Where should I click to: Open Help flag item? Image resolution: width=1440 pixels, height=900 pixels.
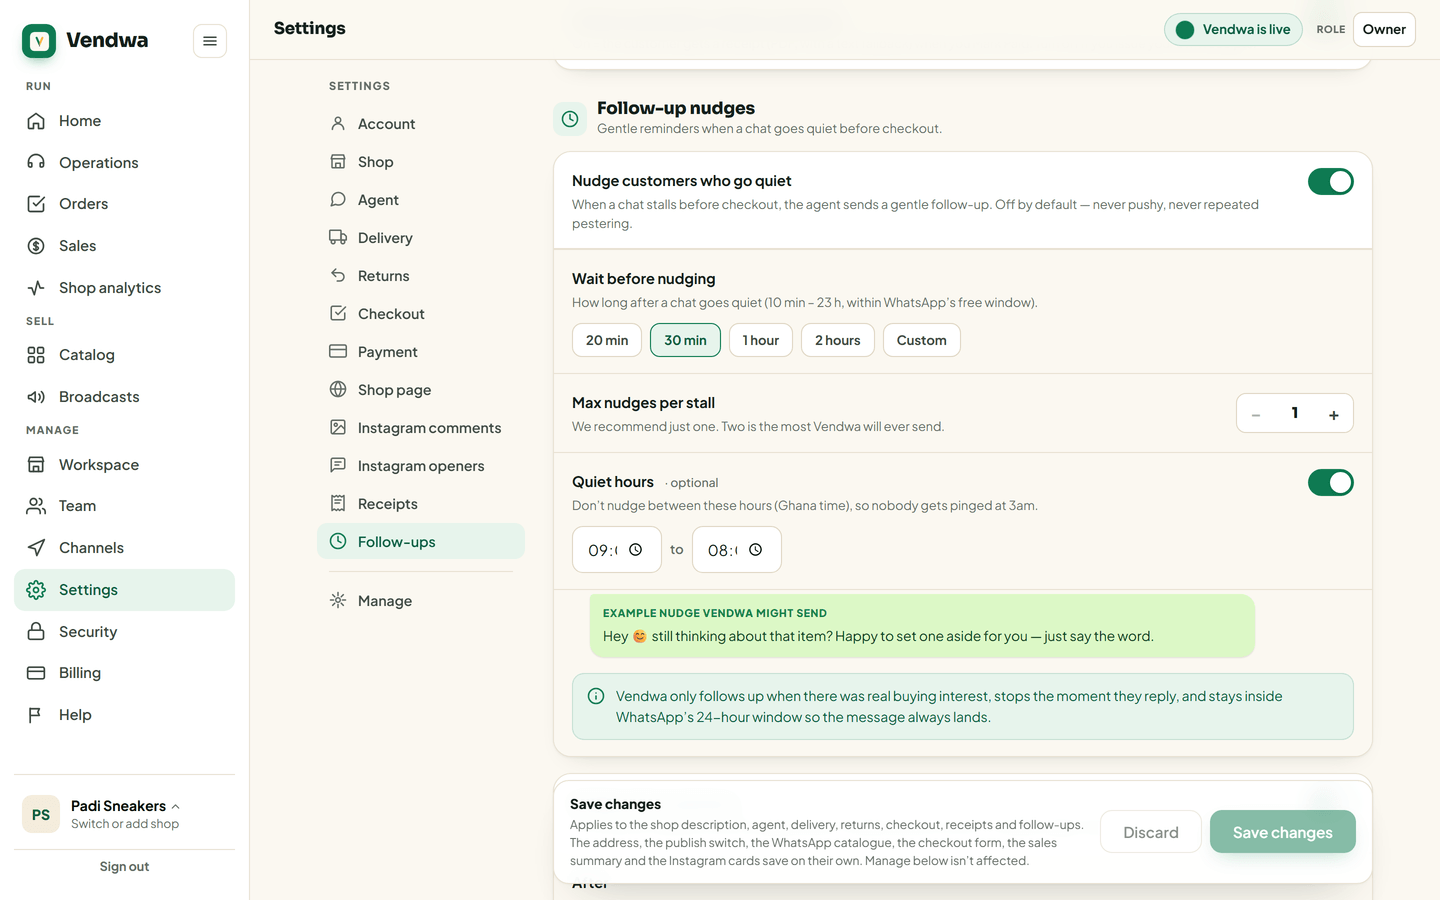124,715
